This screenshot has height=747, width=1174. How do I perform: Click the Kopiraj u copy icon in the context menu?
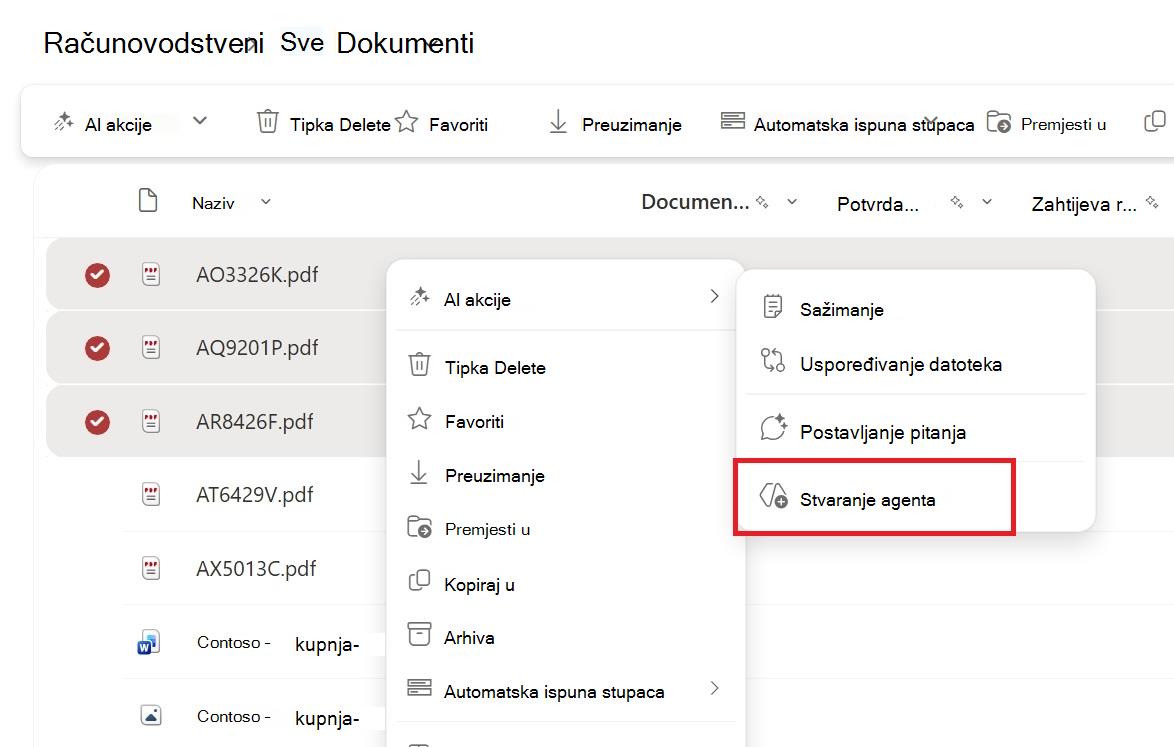(x=419, y=581)
